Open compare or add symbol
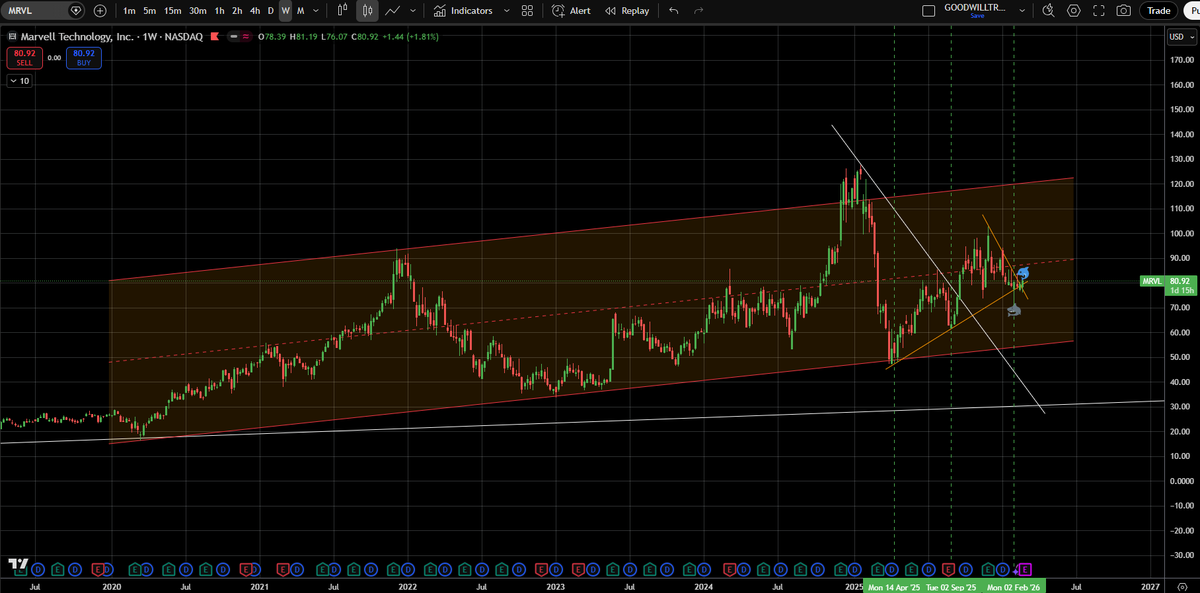1200x593 pixels. pyautogui.click(x=99, y=11)
